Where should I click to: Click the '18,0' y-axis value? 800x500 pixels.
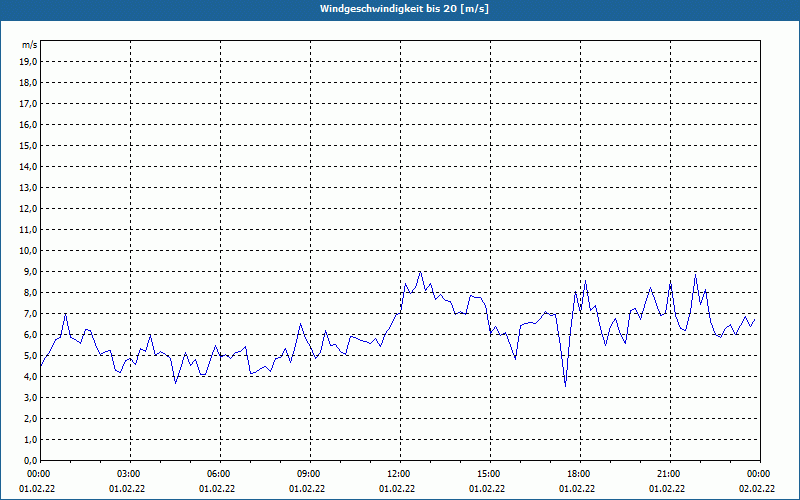29,83
